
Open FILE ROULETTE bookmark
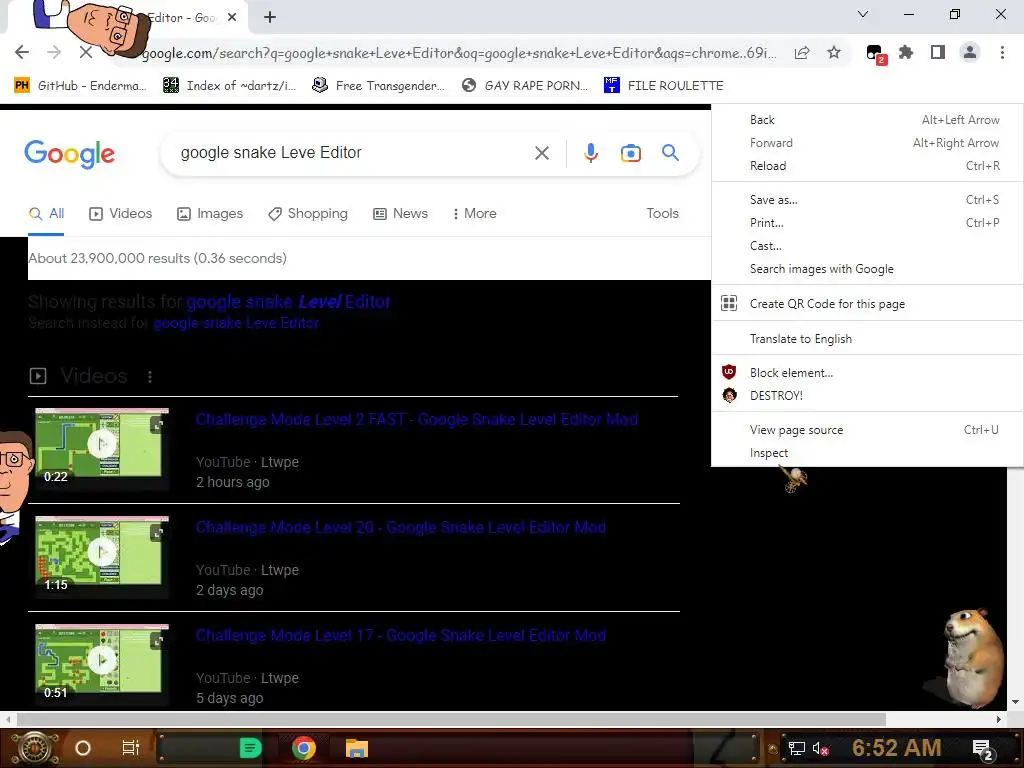(664, 86)
